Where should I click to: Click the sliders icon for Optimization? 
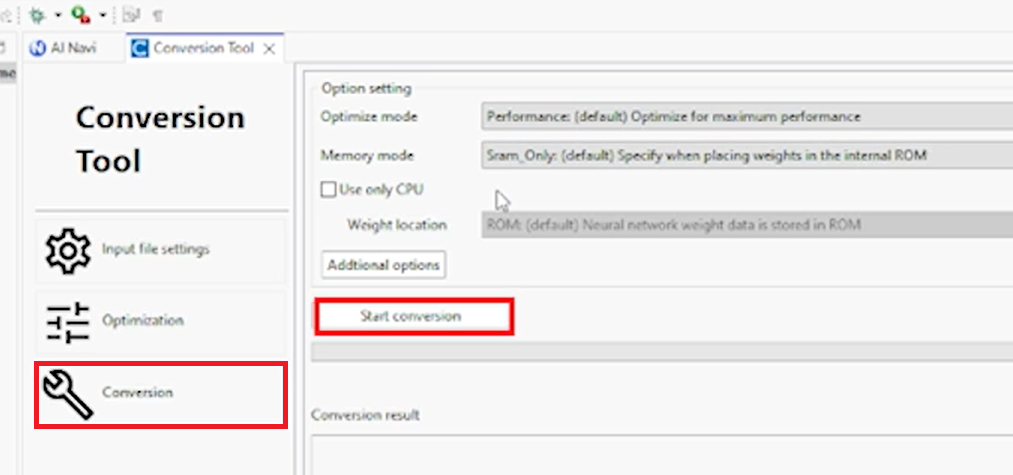click(68, 321)
